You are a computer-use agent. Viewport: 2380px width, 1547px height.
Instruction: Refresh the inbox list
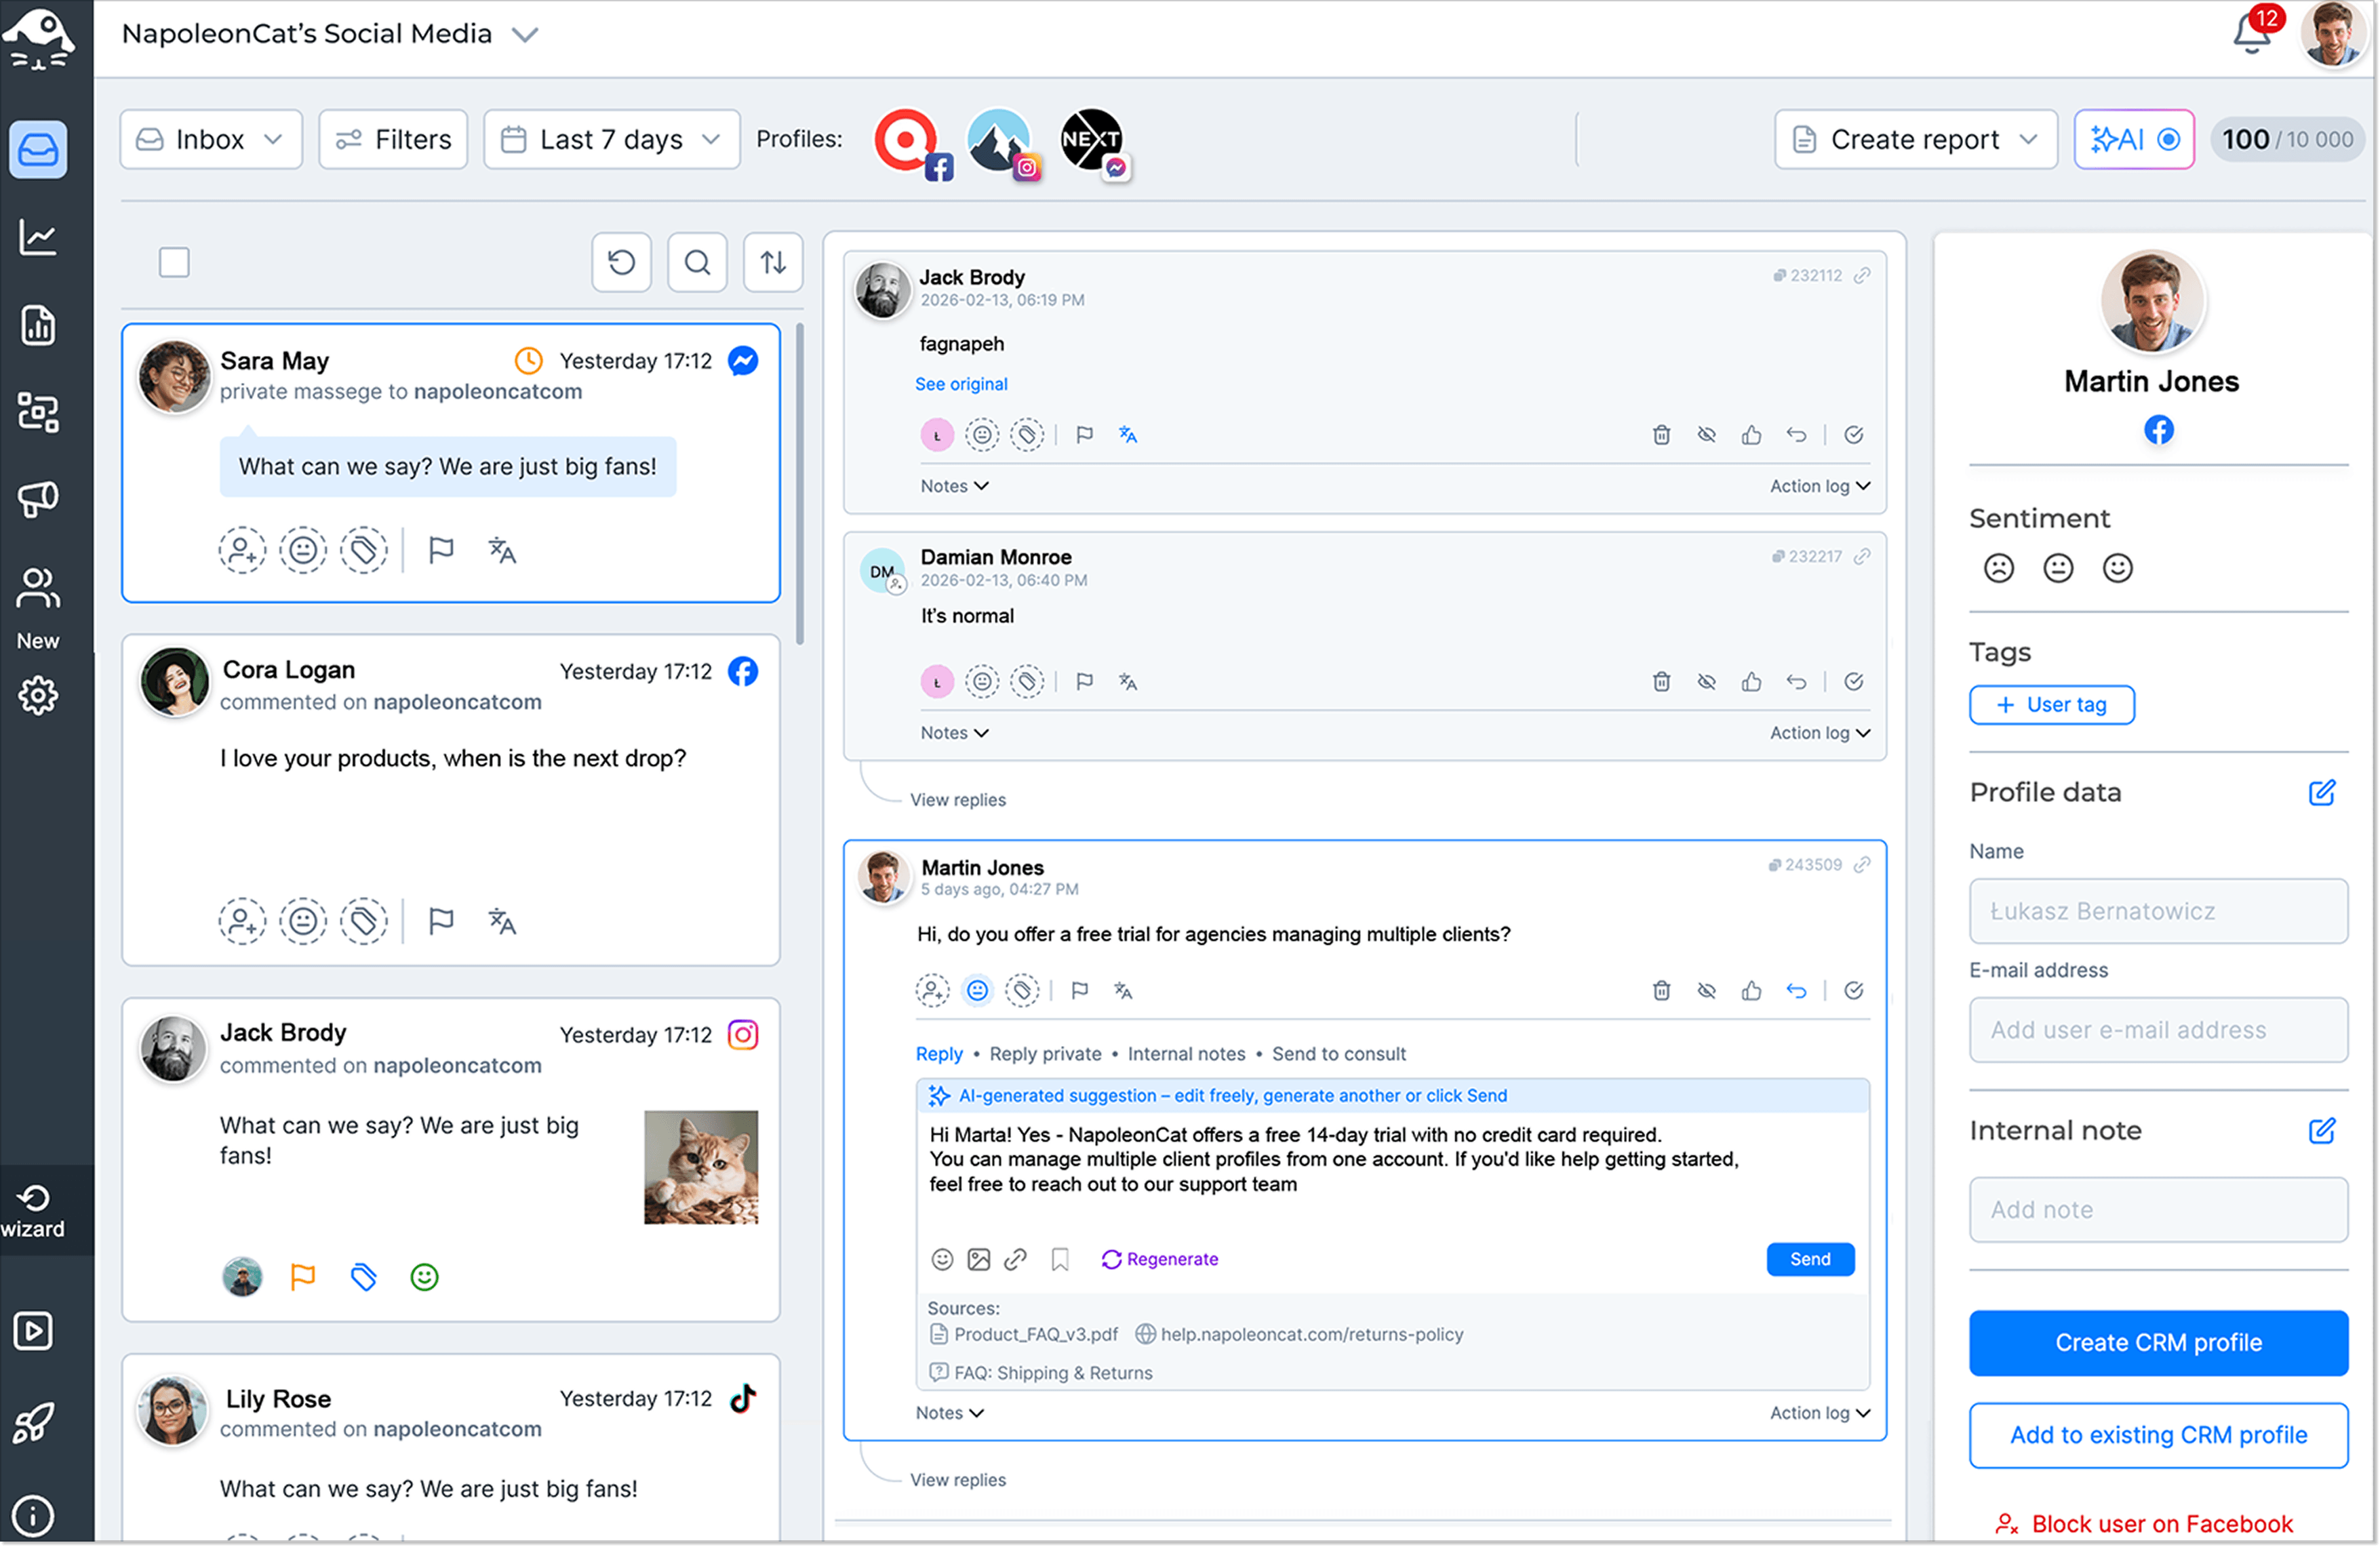click(621, 263)
